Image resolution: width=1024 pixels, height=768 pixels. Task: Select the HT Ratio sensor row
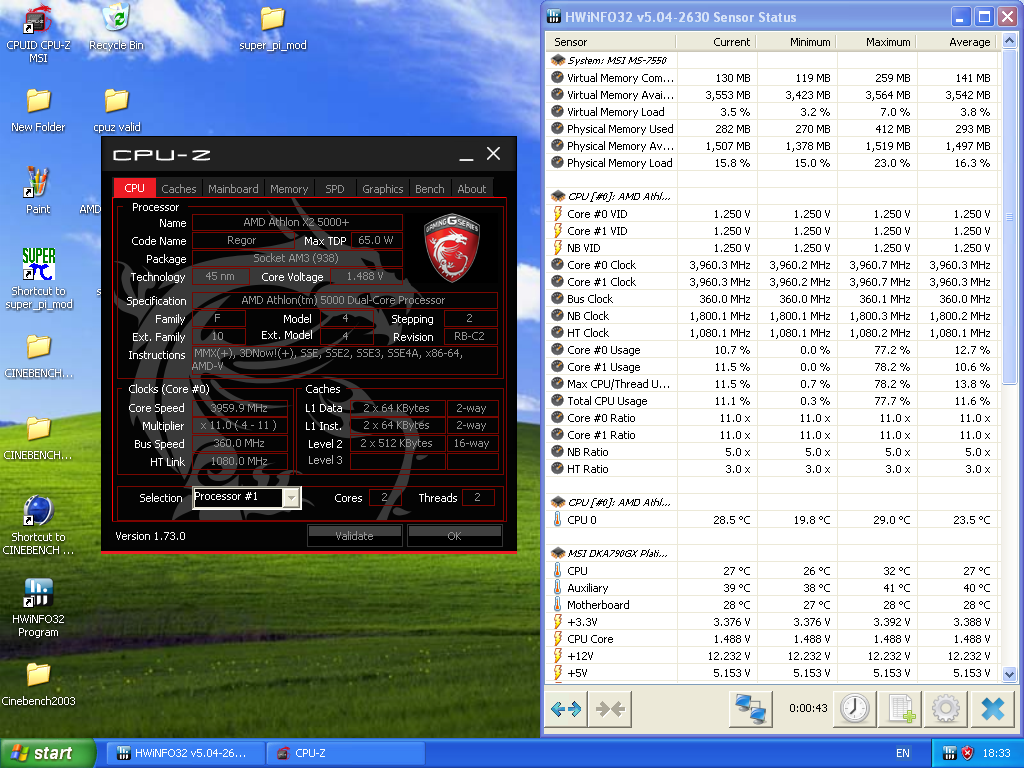(773, 468)
